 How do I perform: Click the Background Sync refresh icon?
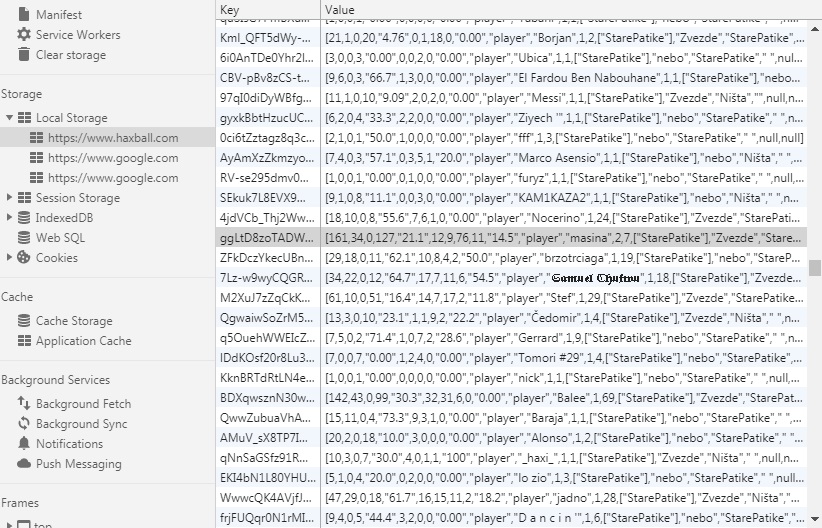[24, 424]
